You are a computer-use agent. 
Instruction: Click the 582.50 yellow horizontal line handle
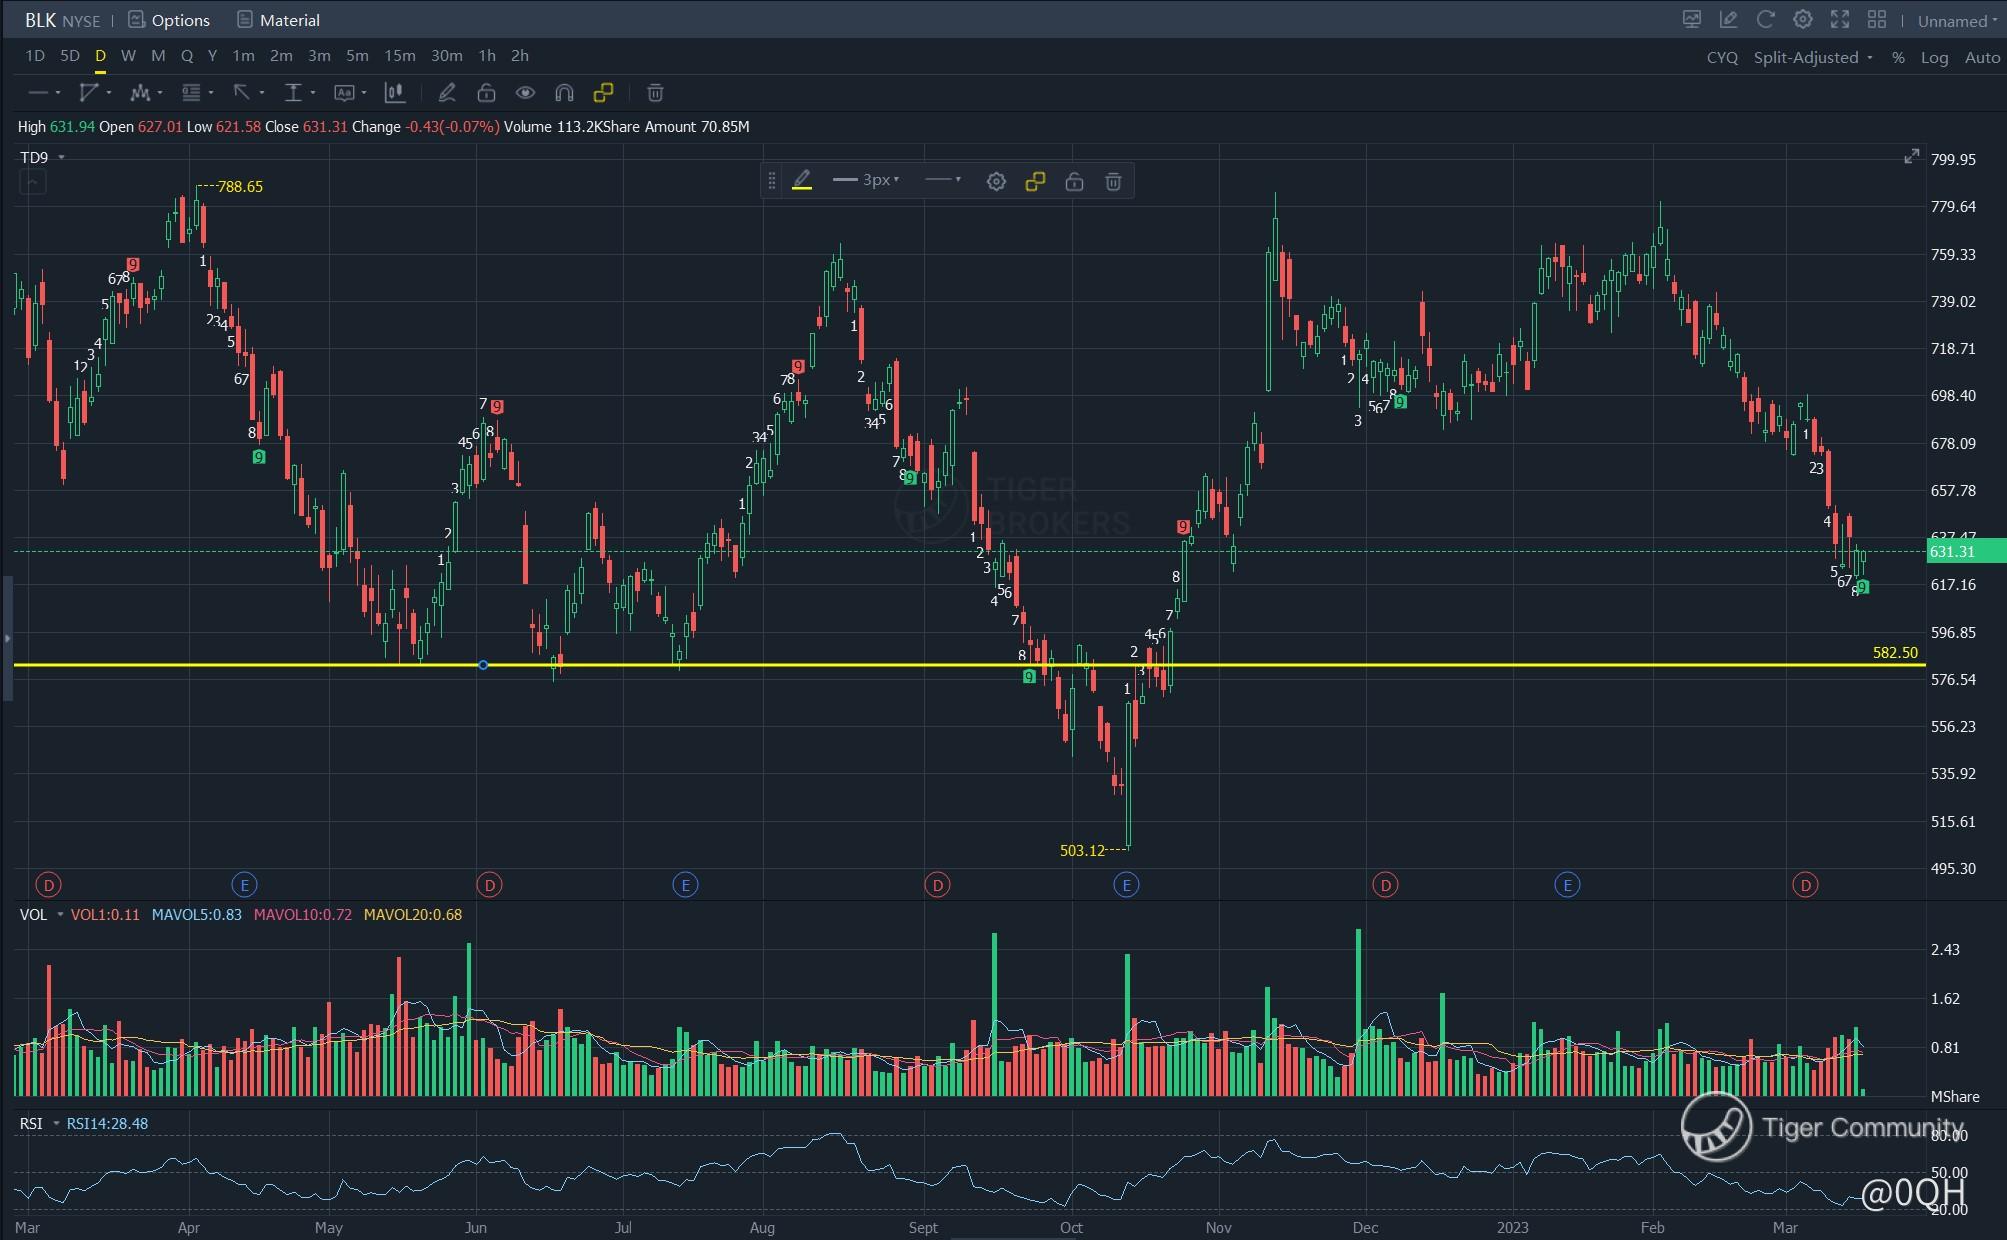pos(483,665)
